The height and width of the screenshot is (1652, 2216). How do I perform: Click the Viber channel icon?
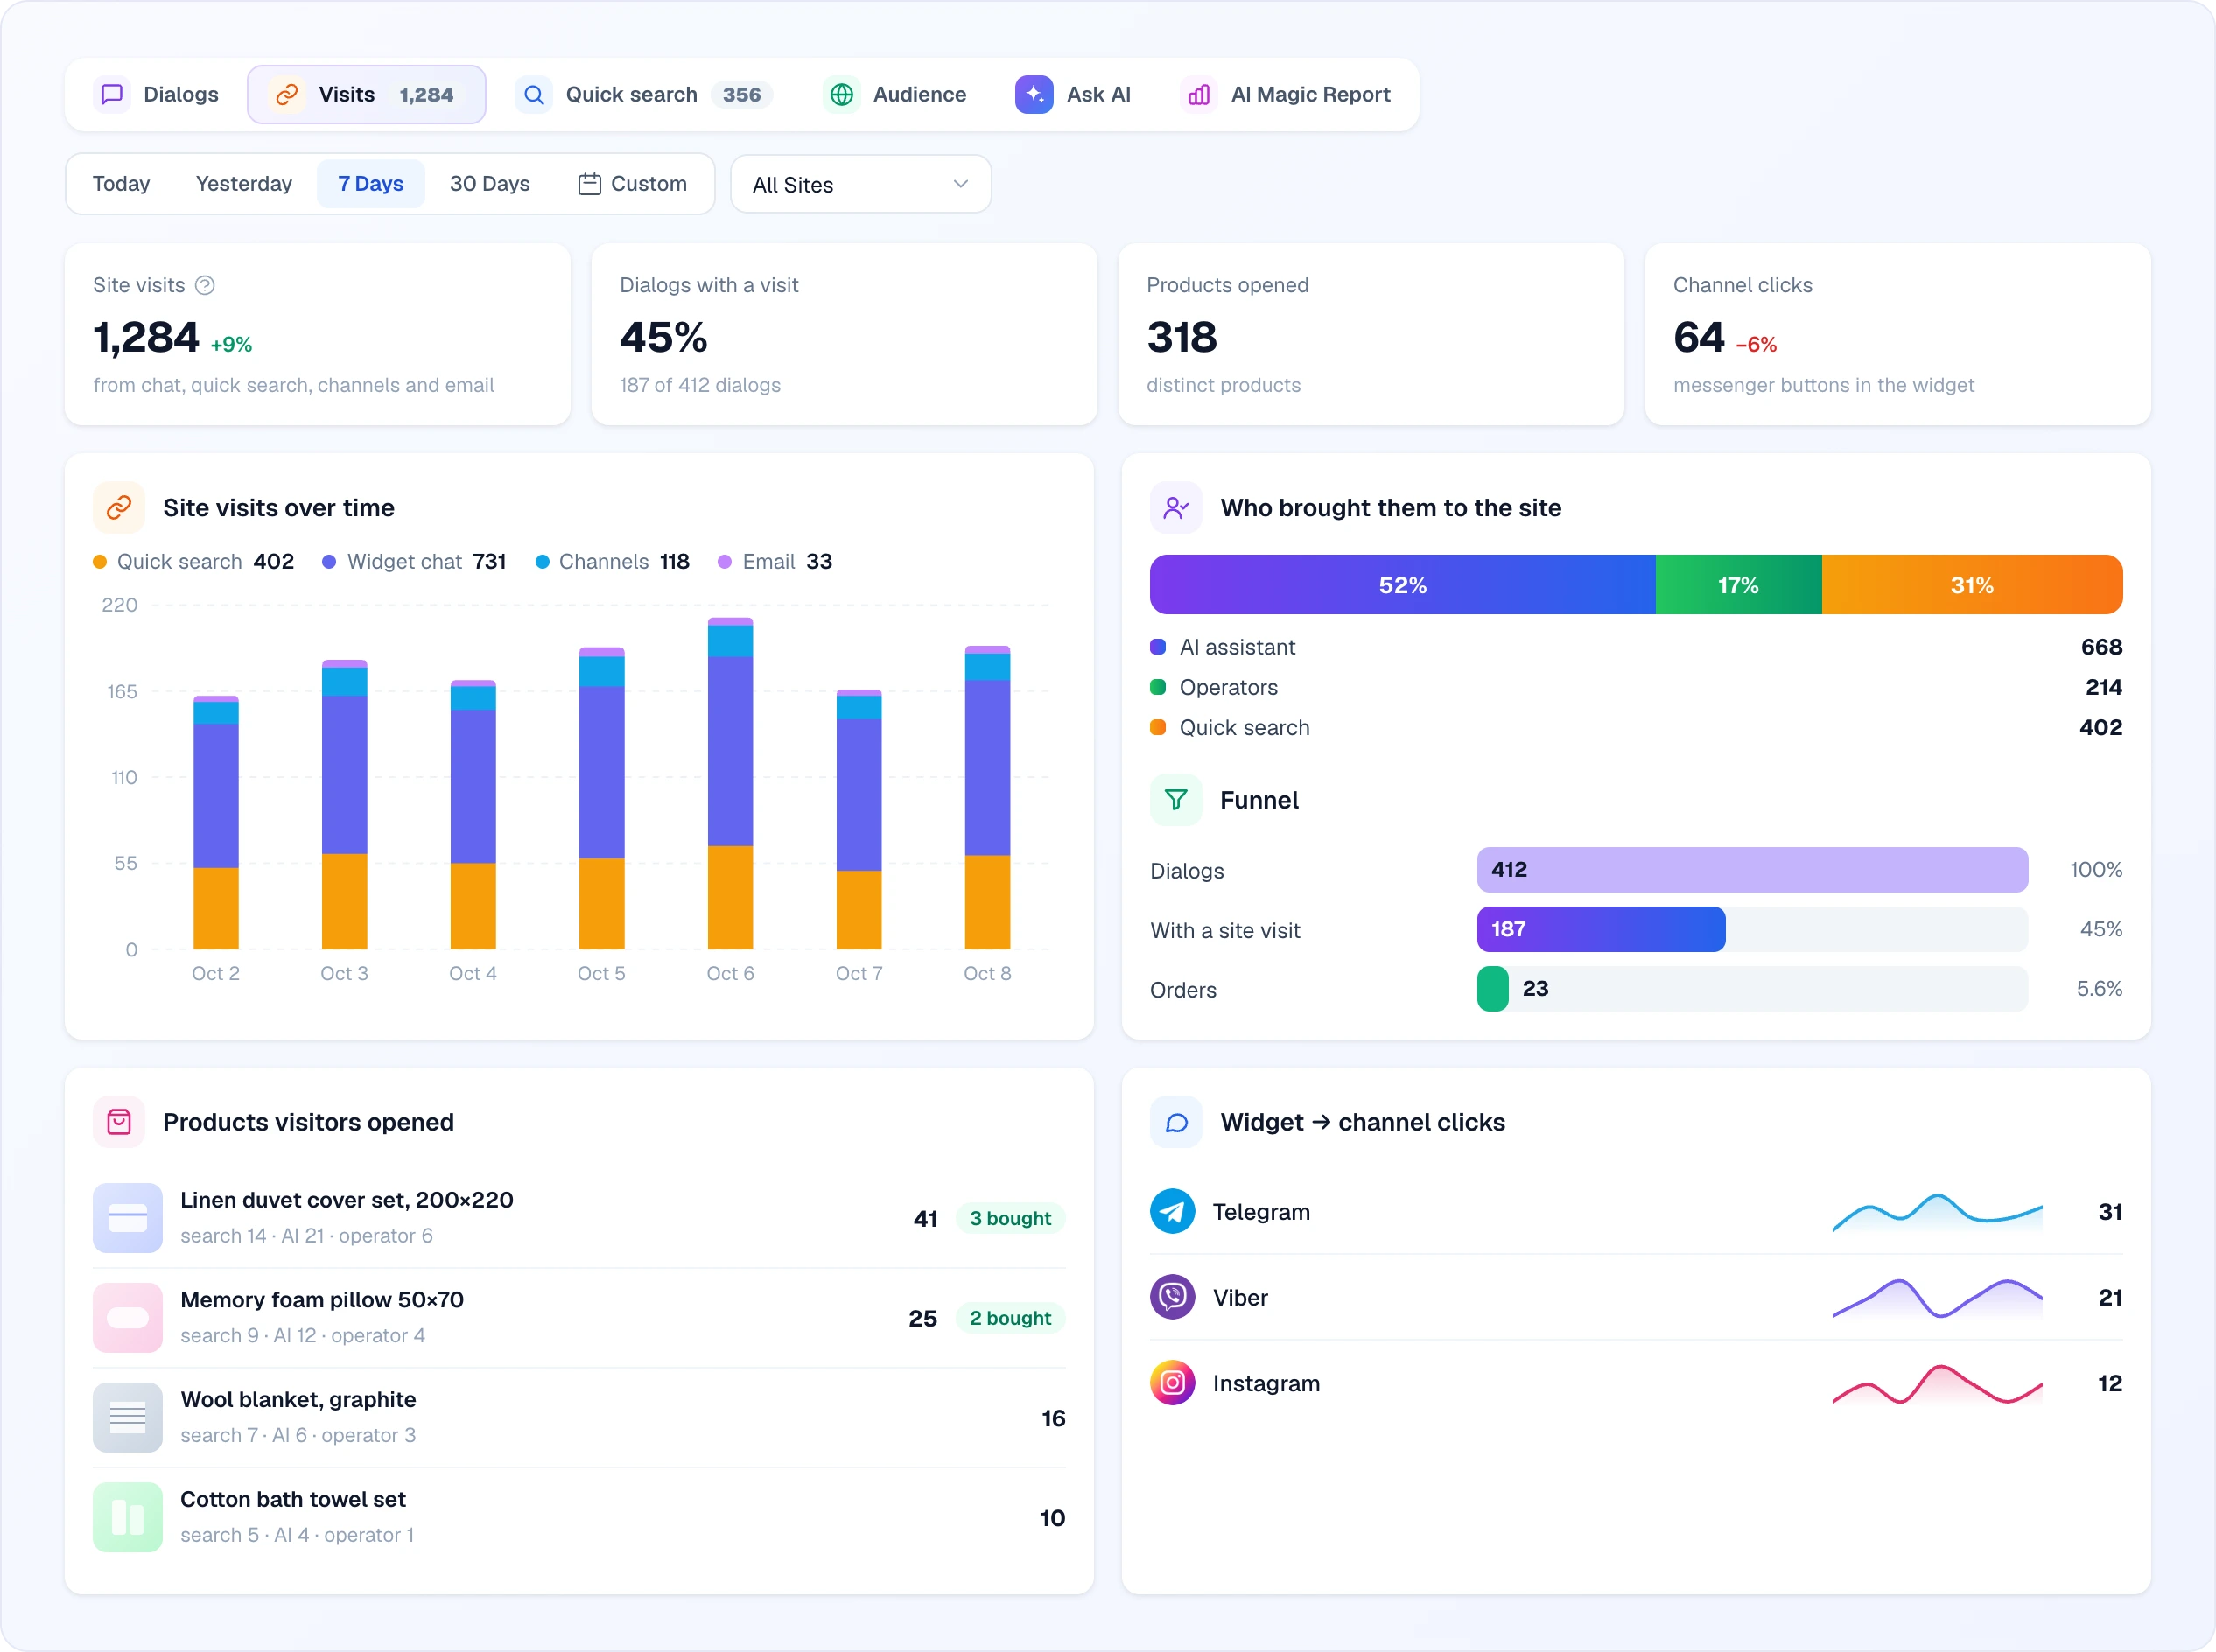tap(1172, 1297)
